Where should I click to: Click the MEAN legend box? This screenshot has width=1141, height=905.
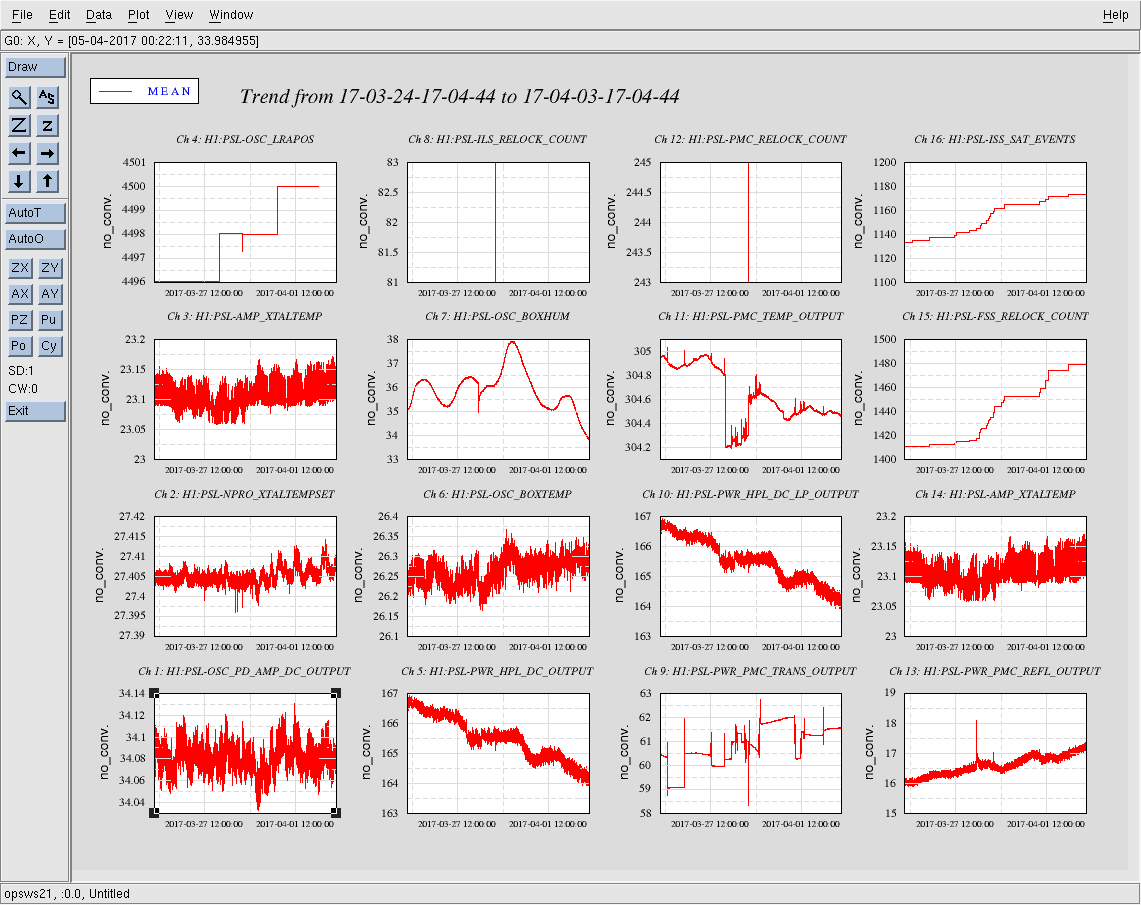tap(144, 91)
